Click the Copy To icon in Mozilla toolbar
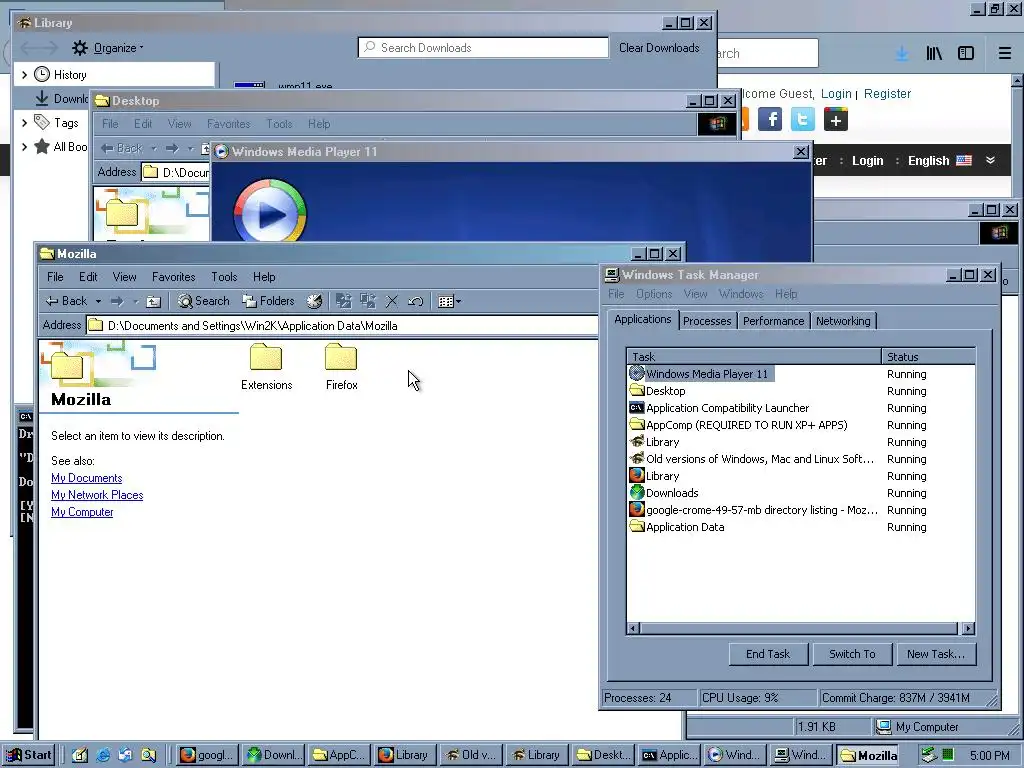 pyautogui.click(x=368, y=301)
